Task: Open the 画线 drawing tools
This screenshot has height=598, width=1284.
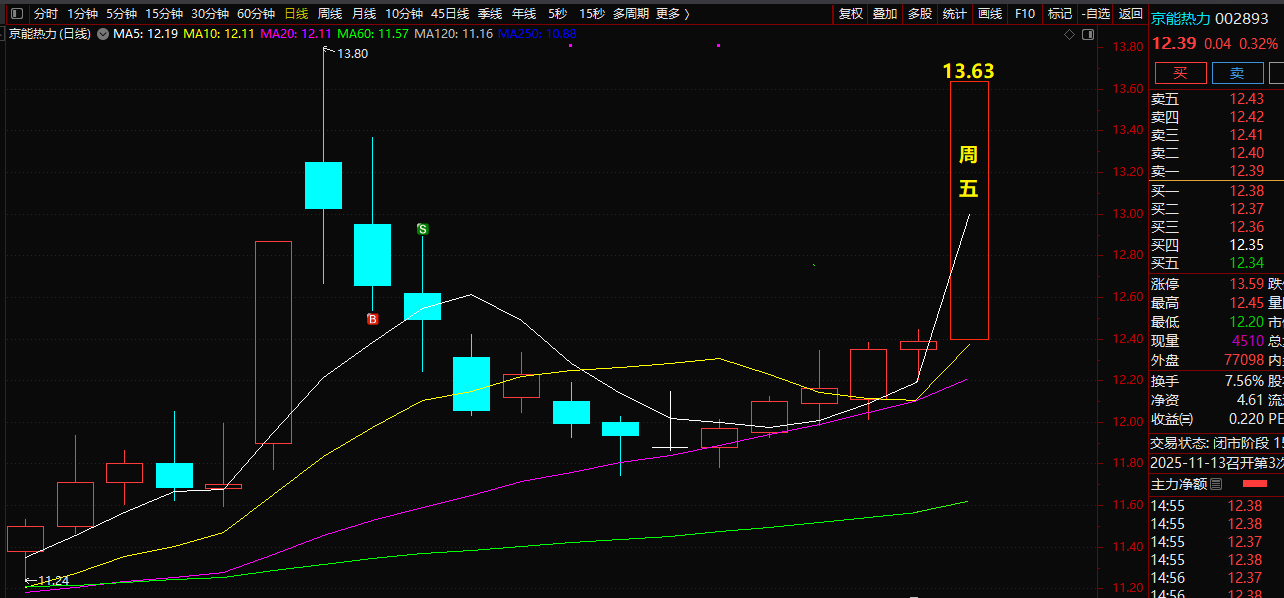Action: [x=990, y=14]
